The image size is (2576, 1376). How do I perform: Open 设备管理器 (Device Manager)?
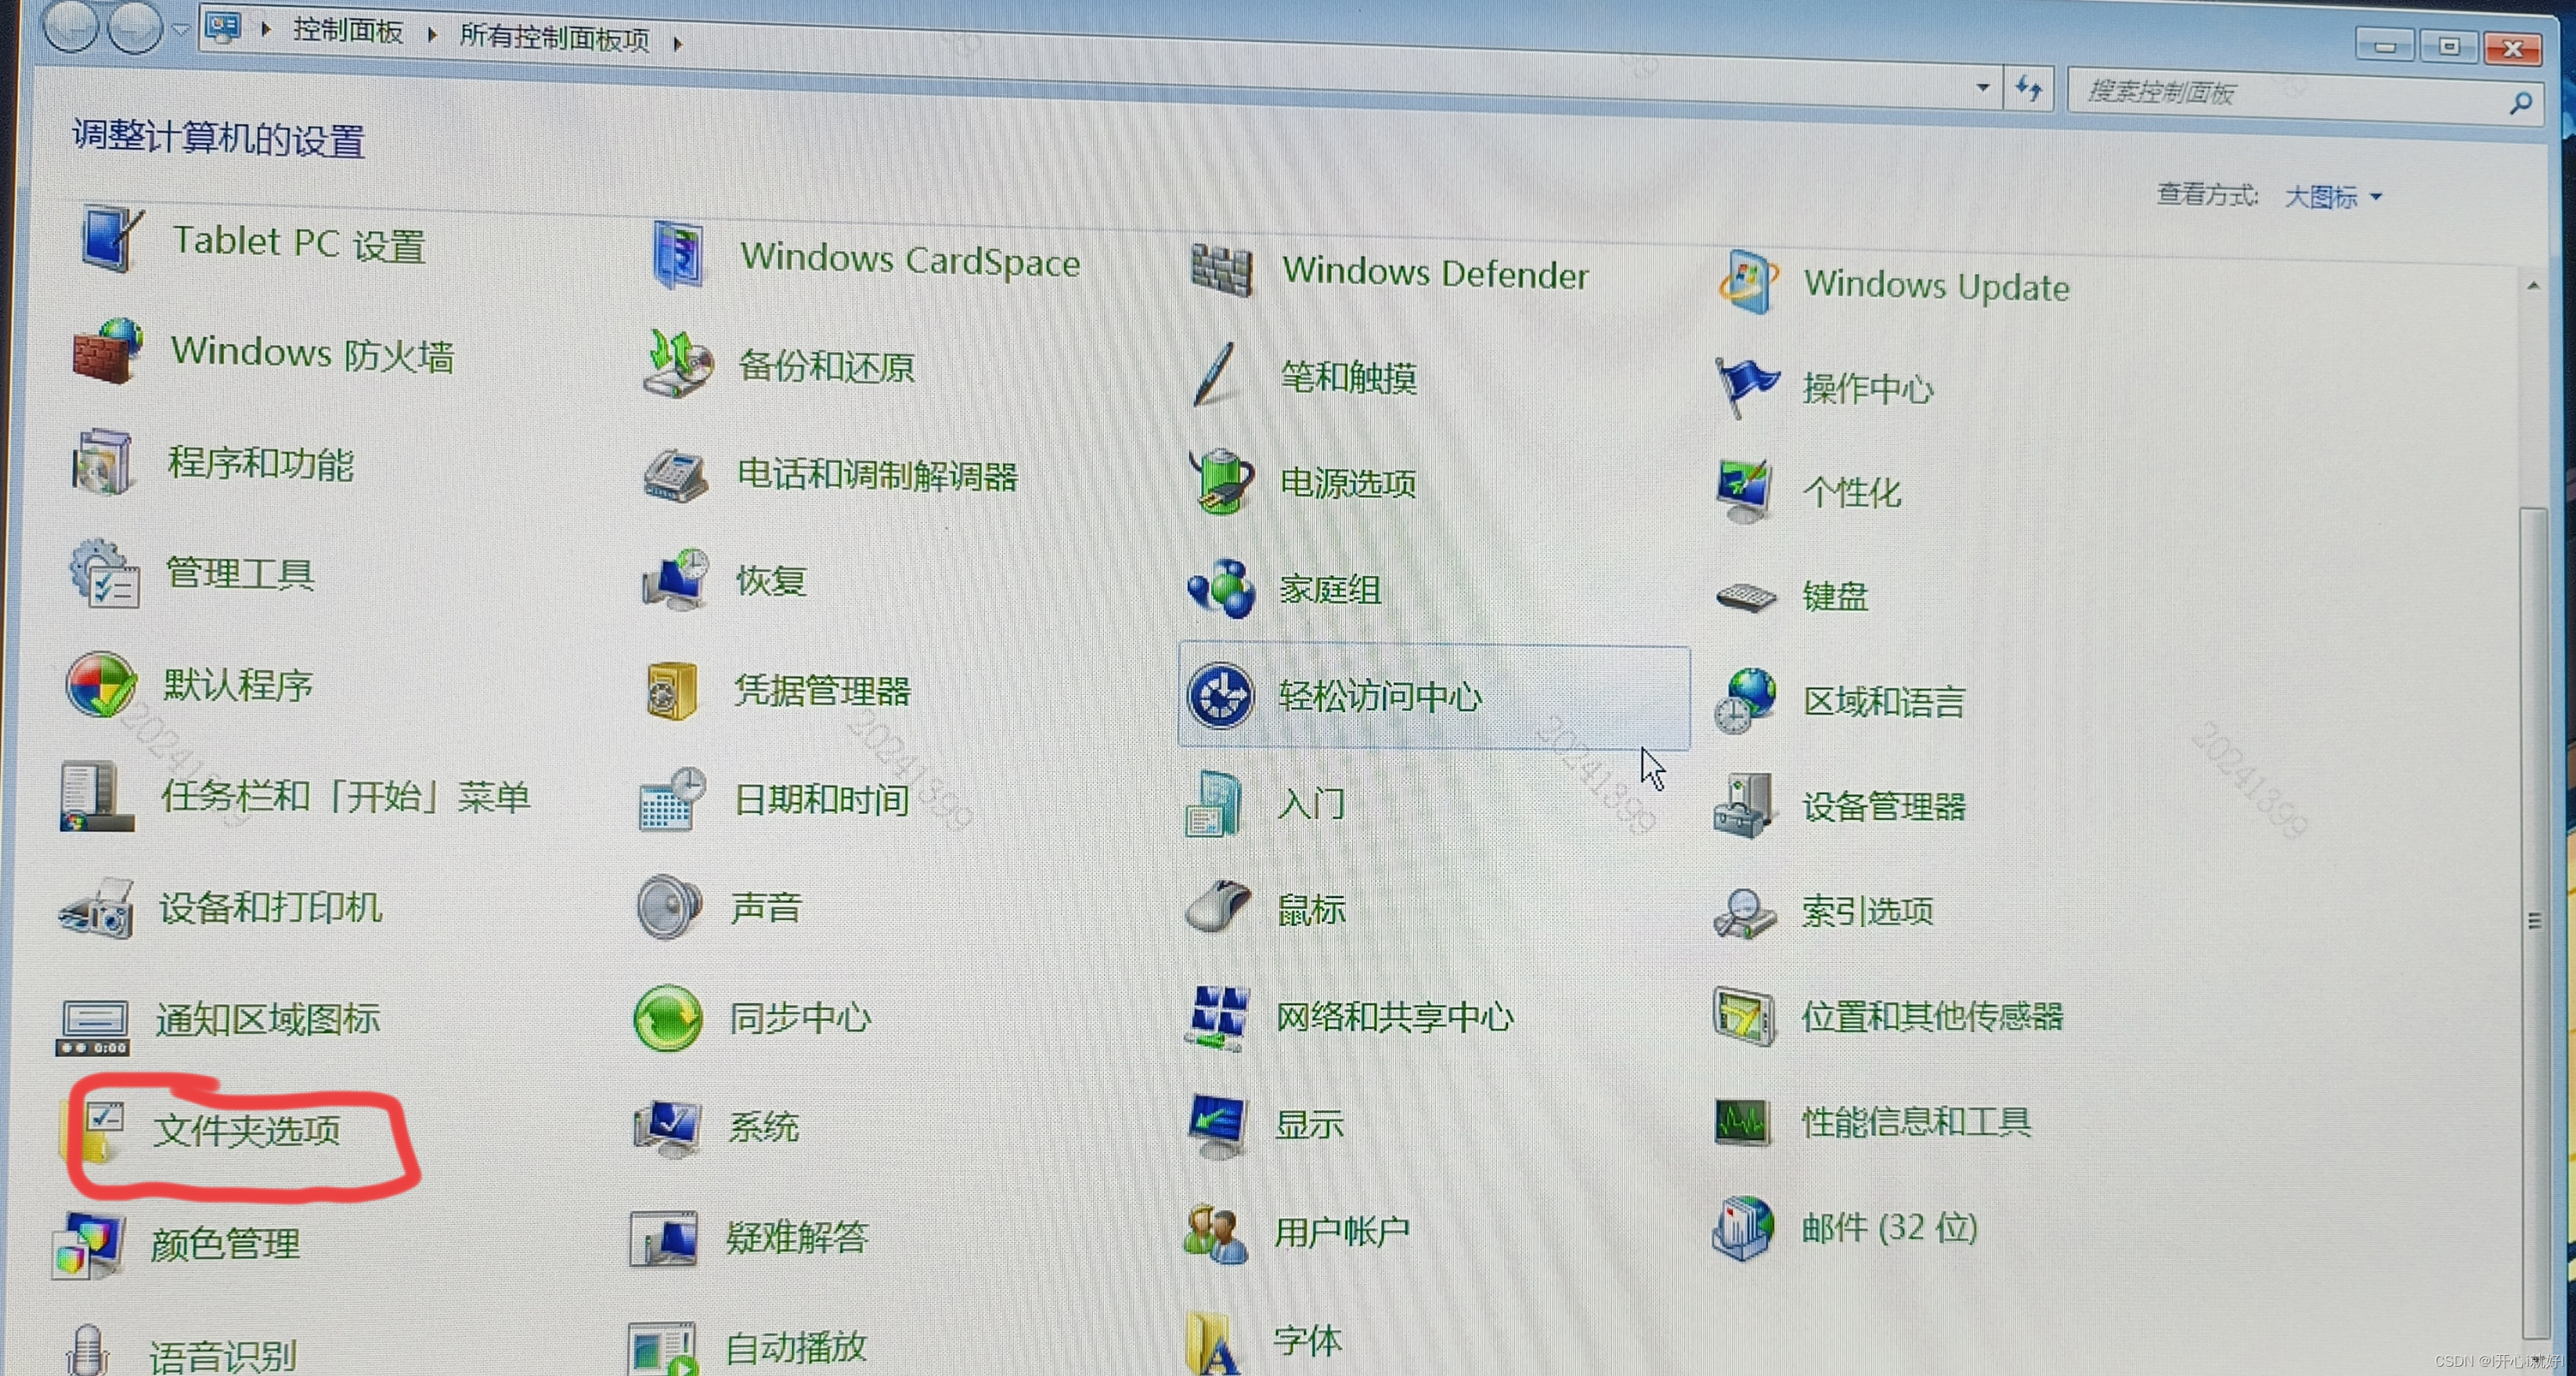coord(1884,808)
